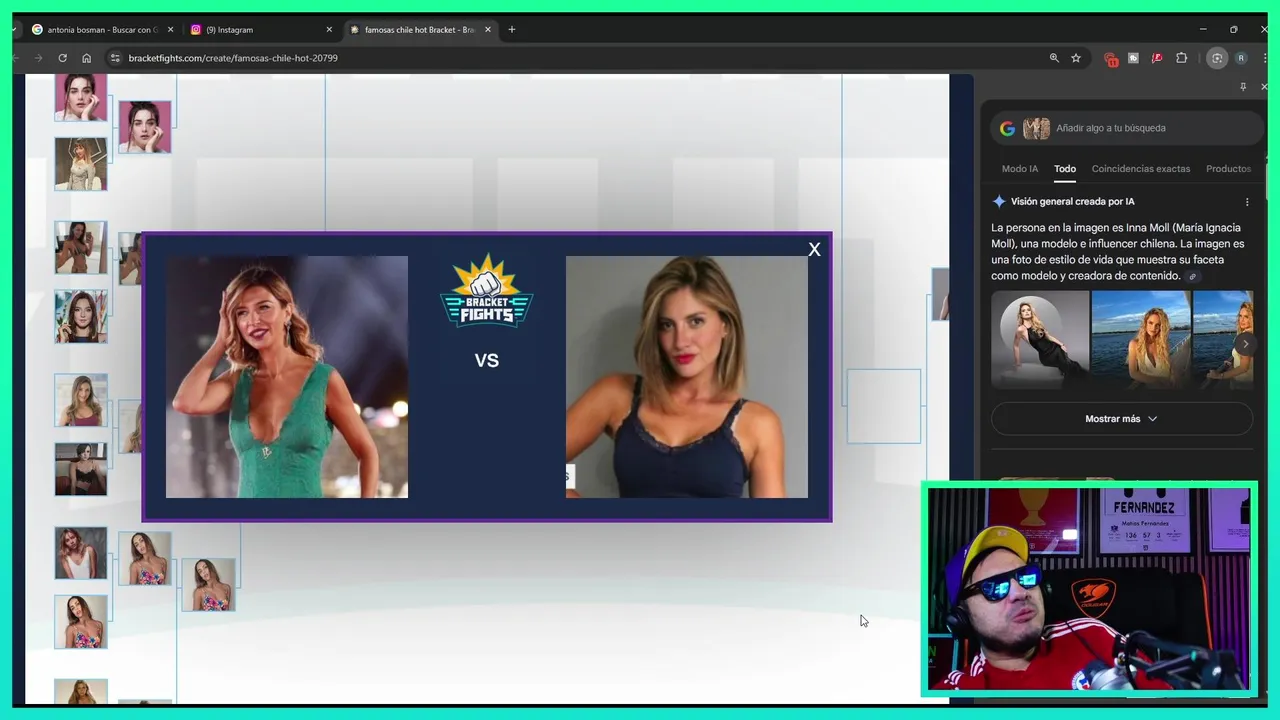Click the AI sparkle icon beside Visión general
This screenshot has width=1280, height=720.
[x=998, y=202]
